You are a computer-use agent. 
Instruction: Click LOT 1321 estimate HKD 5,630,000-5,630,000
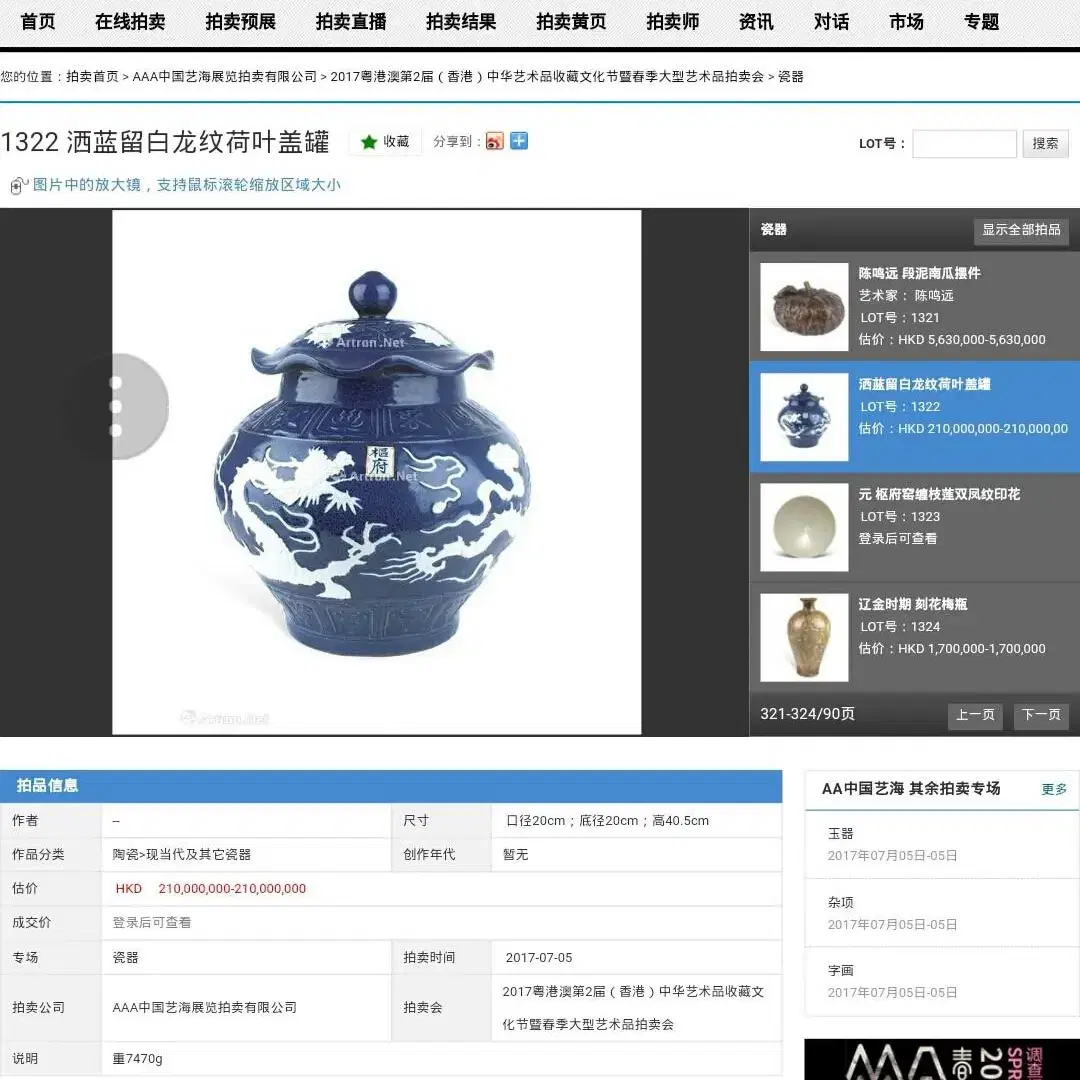coord(952,340)
